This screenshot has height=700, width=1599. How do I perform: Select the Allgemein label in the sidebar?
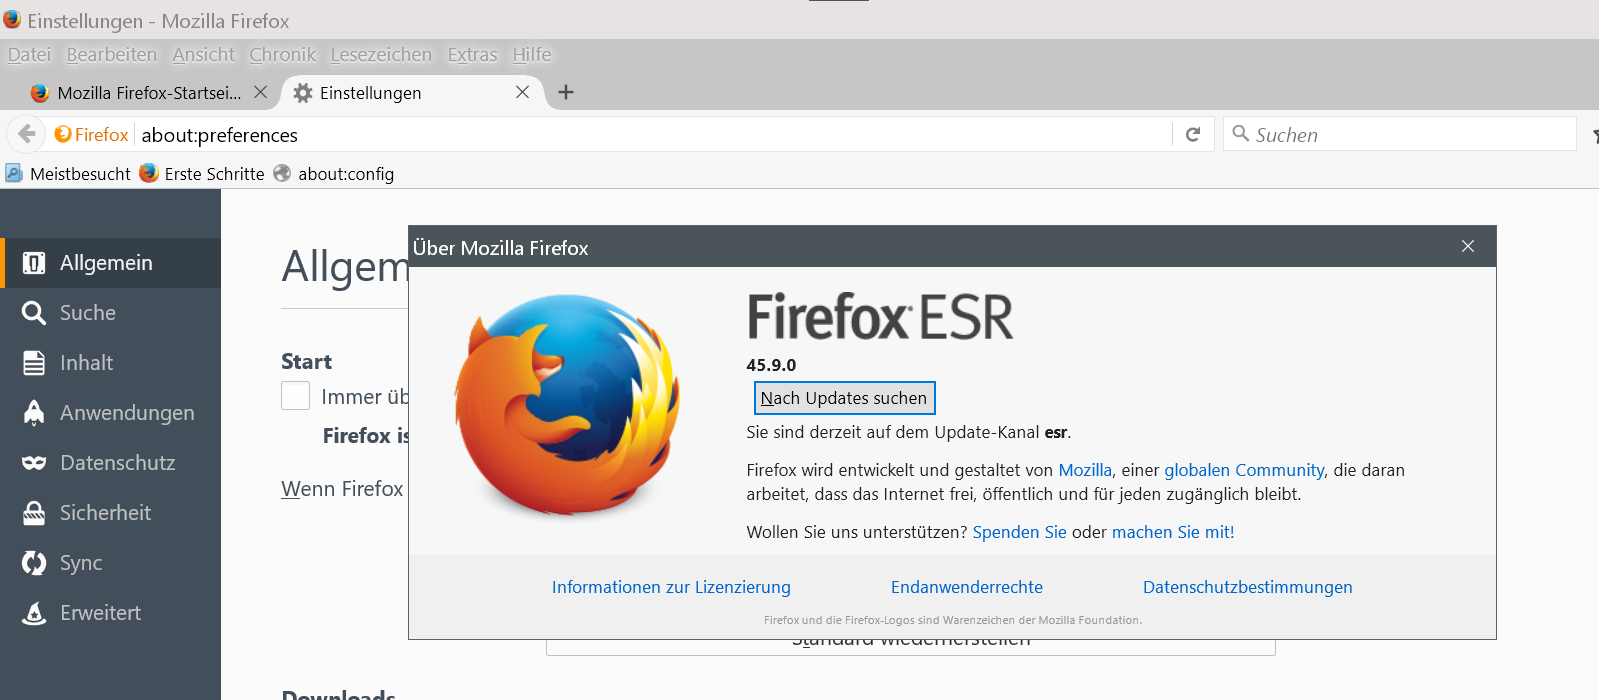tap(106, 263)
